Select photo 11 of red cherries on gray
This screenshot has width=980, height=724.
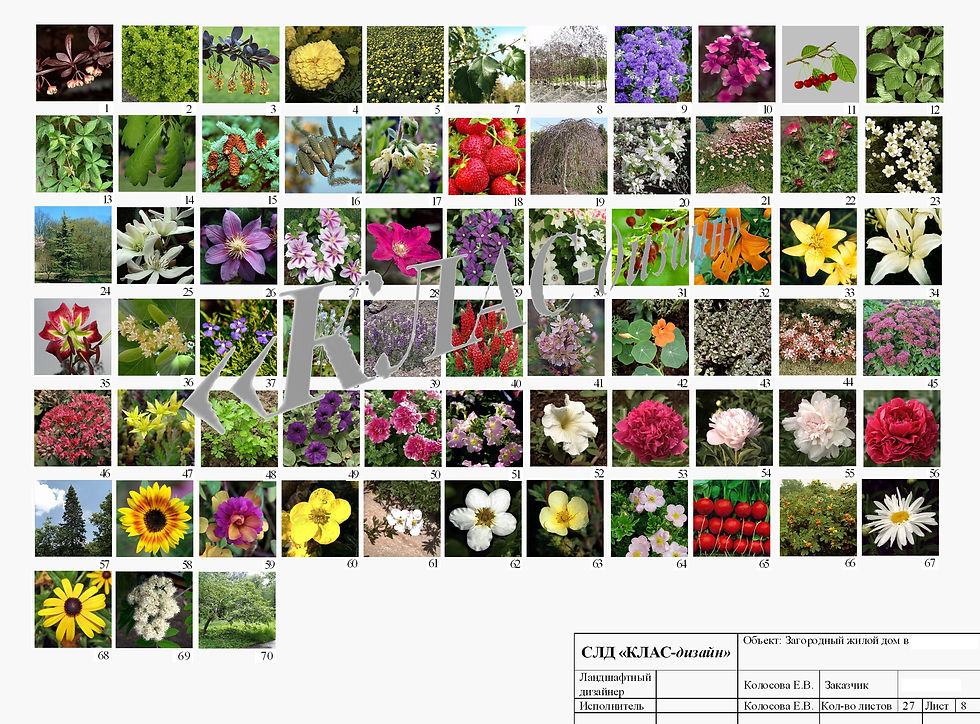820,64
